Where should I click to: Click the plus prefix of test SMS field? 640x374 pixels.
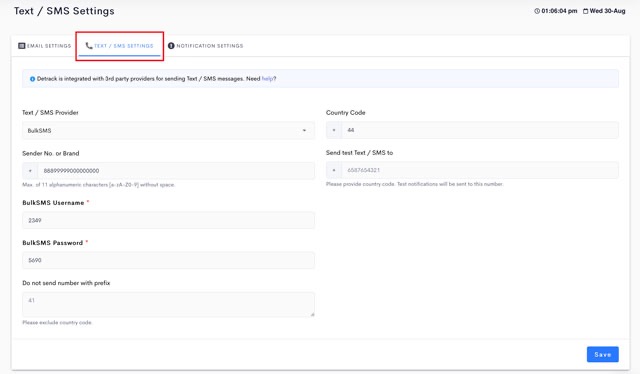point(334,170)
